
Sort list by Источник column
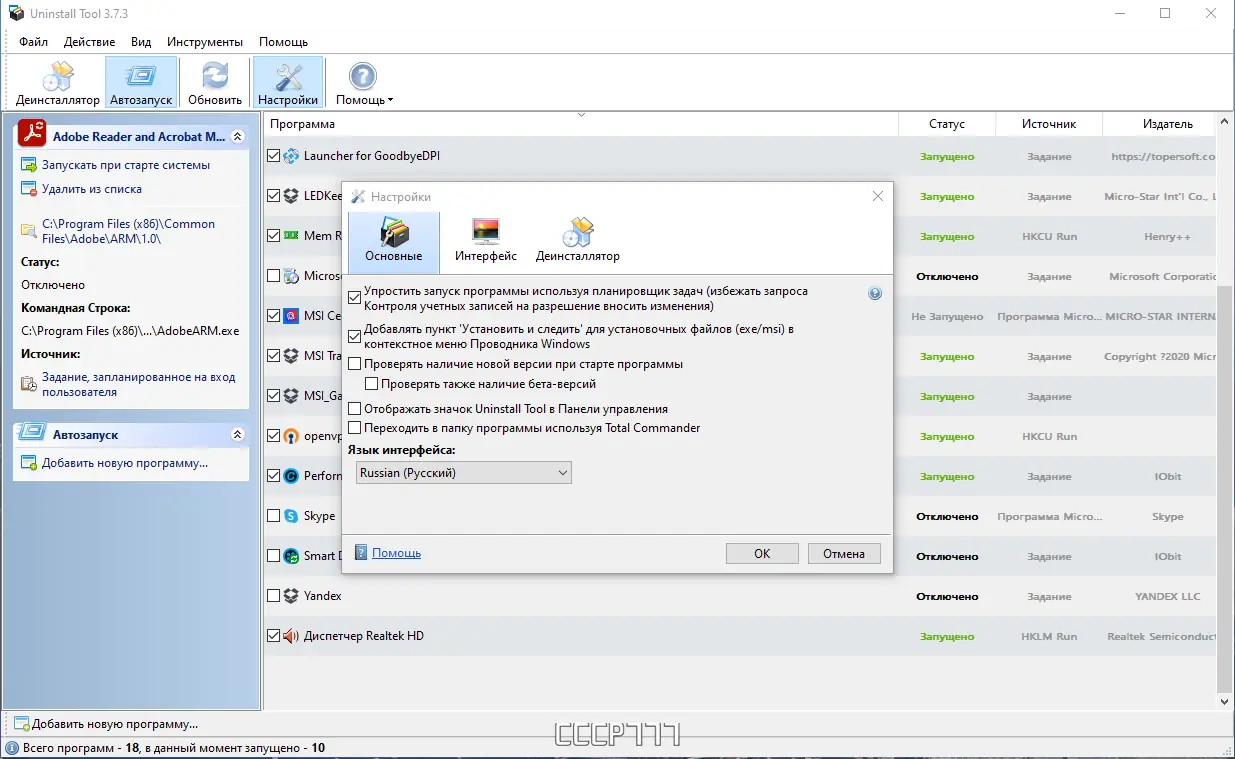[1049, 124]
